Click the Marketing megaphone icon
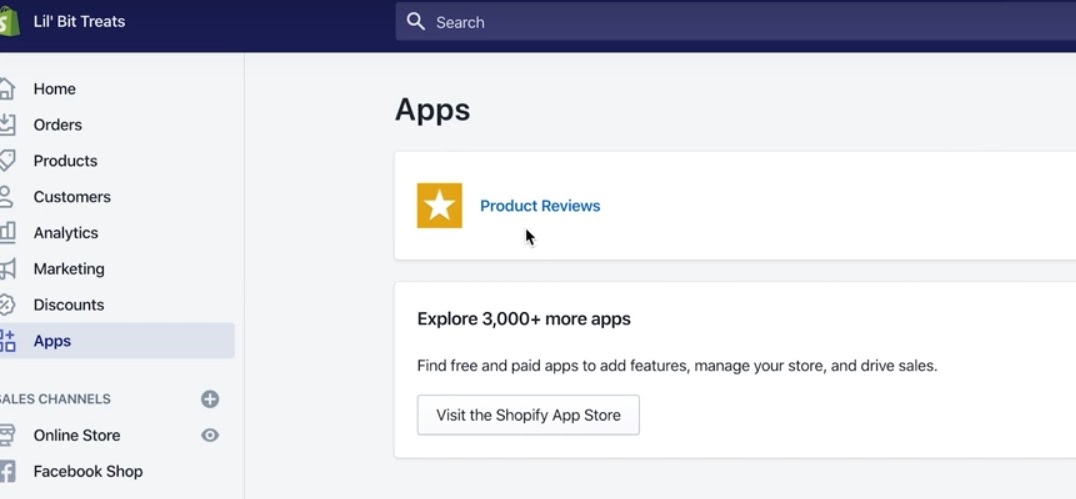The height and width of the screenshot is (499, 1076). 6,269
